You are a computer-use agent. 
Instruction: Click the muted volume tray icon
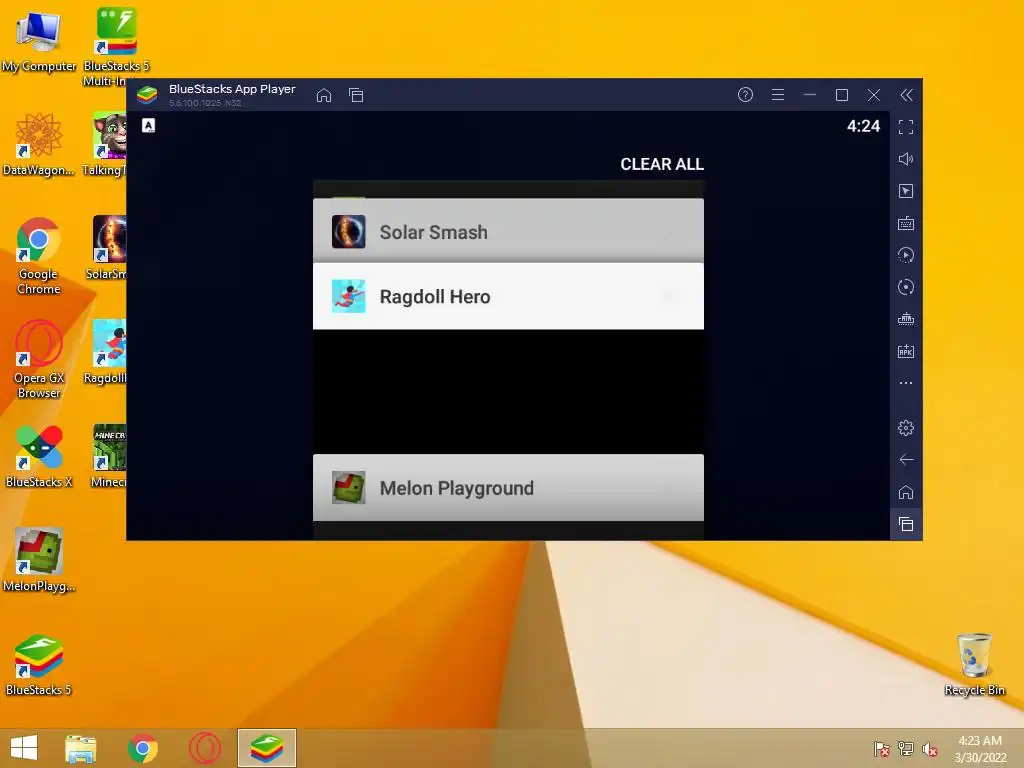930,749
